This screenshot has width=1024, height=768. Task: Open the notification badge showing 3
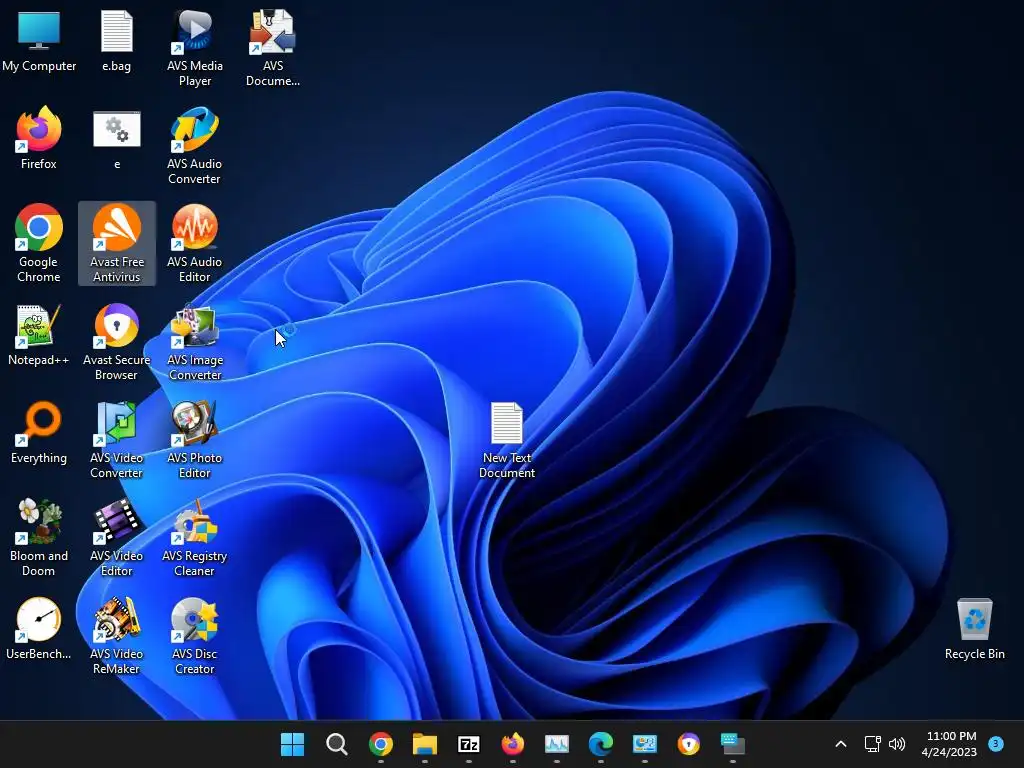pos(996,744)
